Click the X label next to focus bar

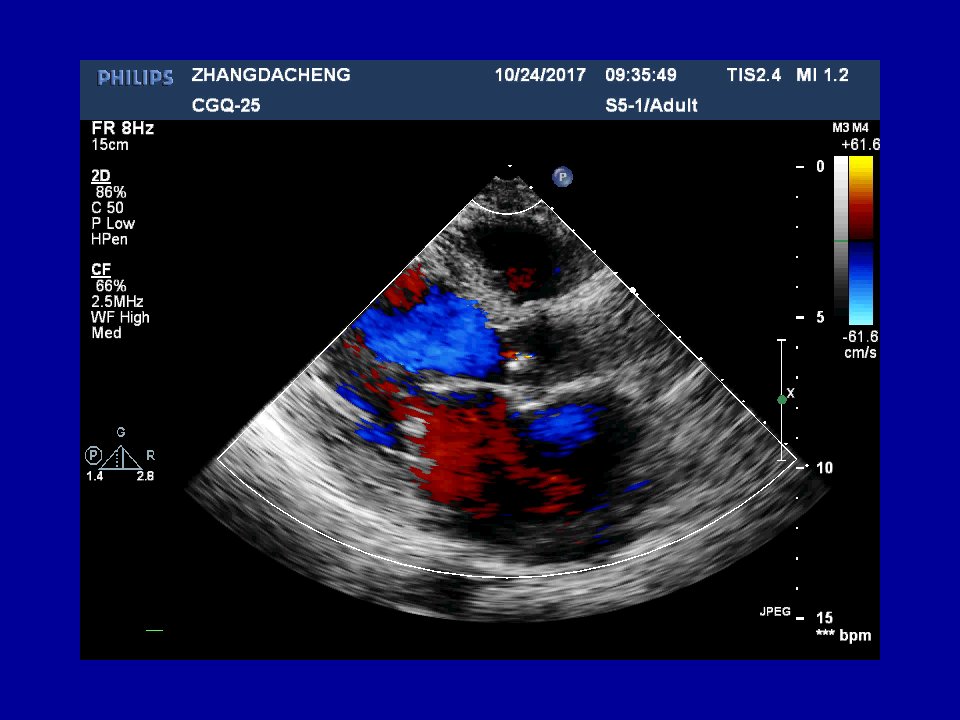[790, 394]
